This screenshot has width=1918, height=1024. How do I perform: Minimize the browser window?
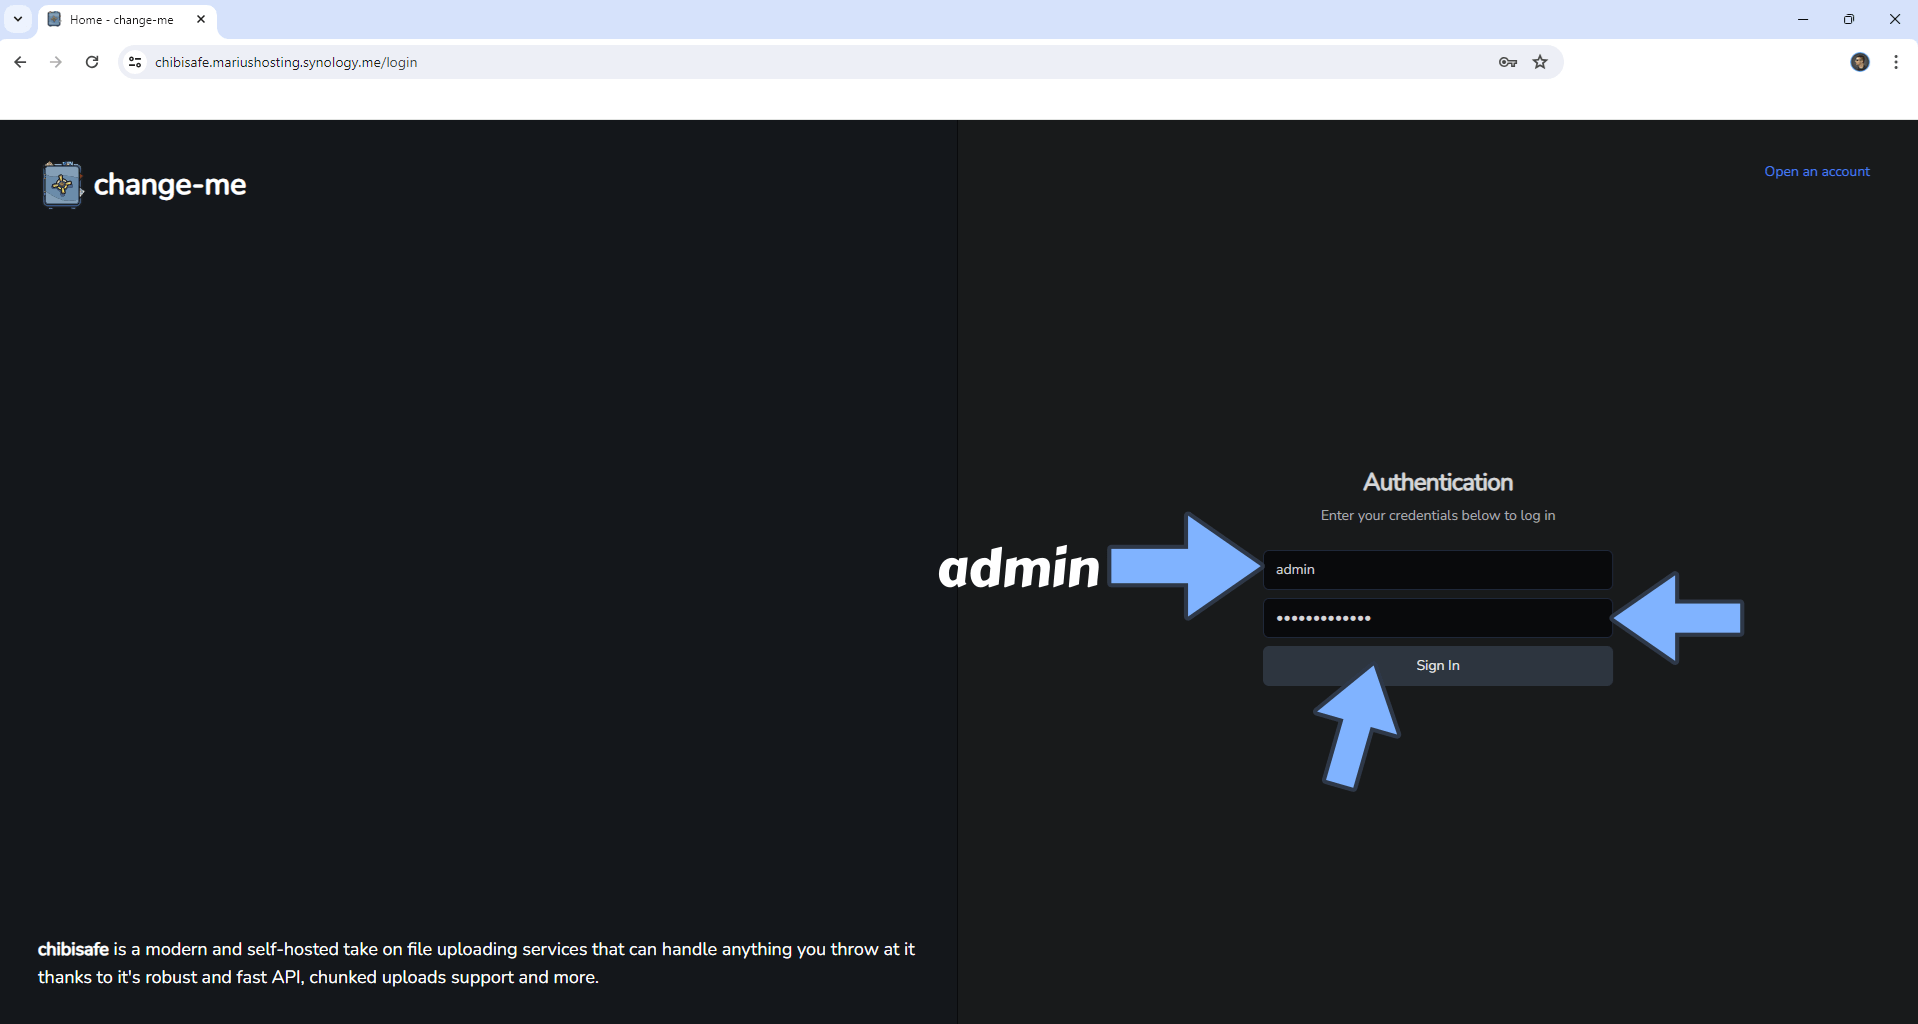pyautogui.click(x=1802, y=19)
